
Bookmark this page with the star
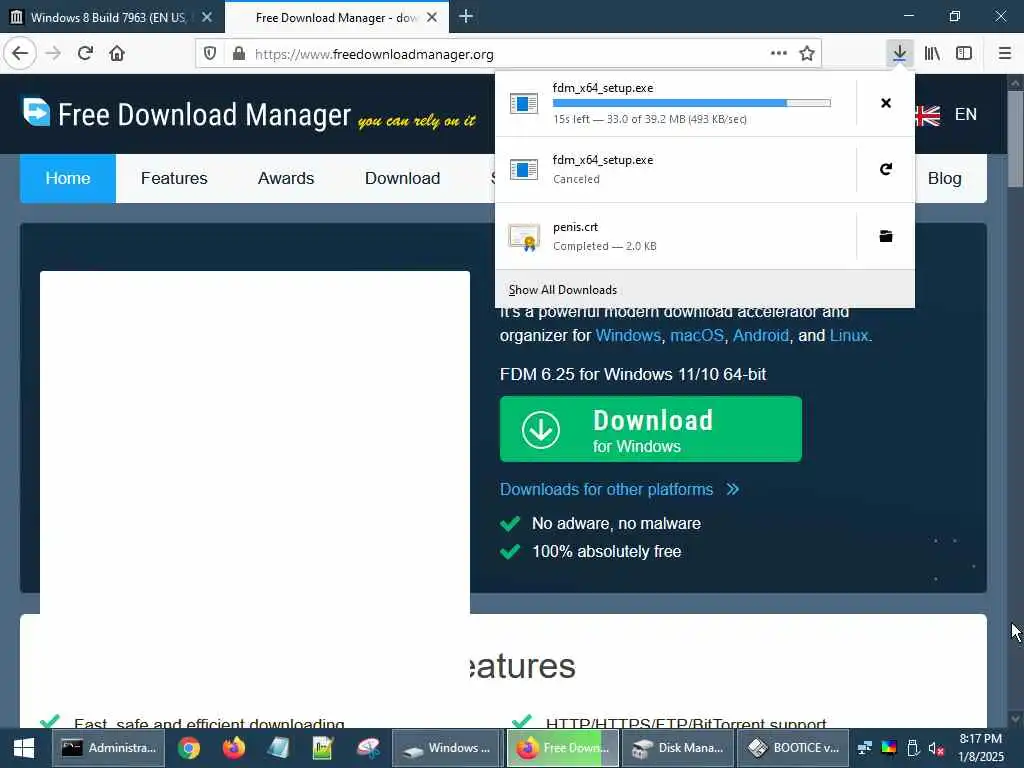click(x=807, y=54)
